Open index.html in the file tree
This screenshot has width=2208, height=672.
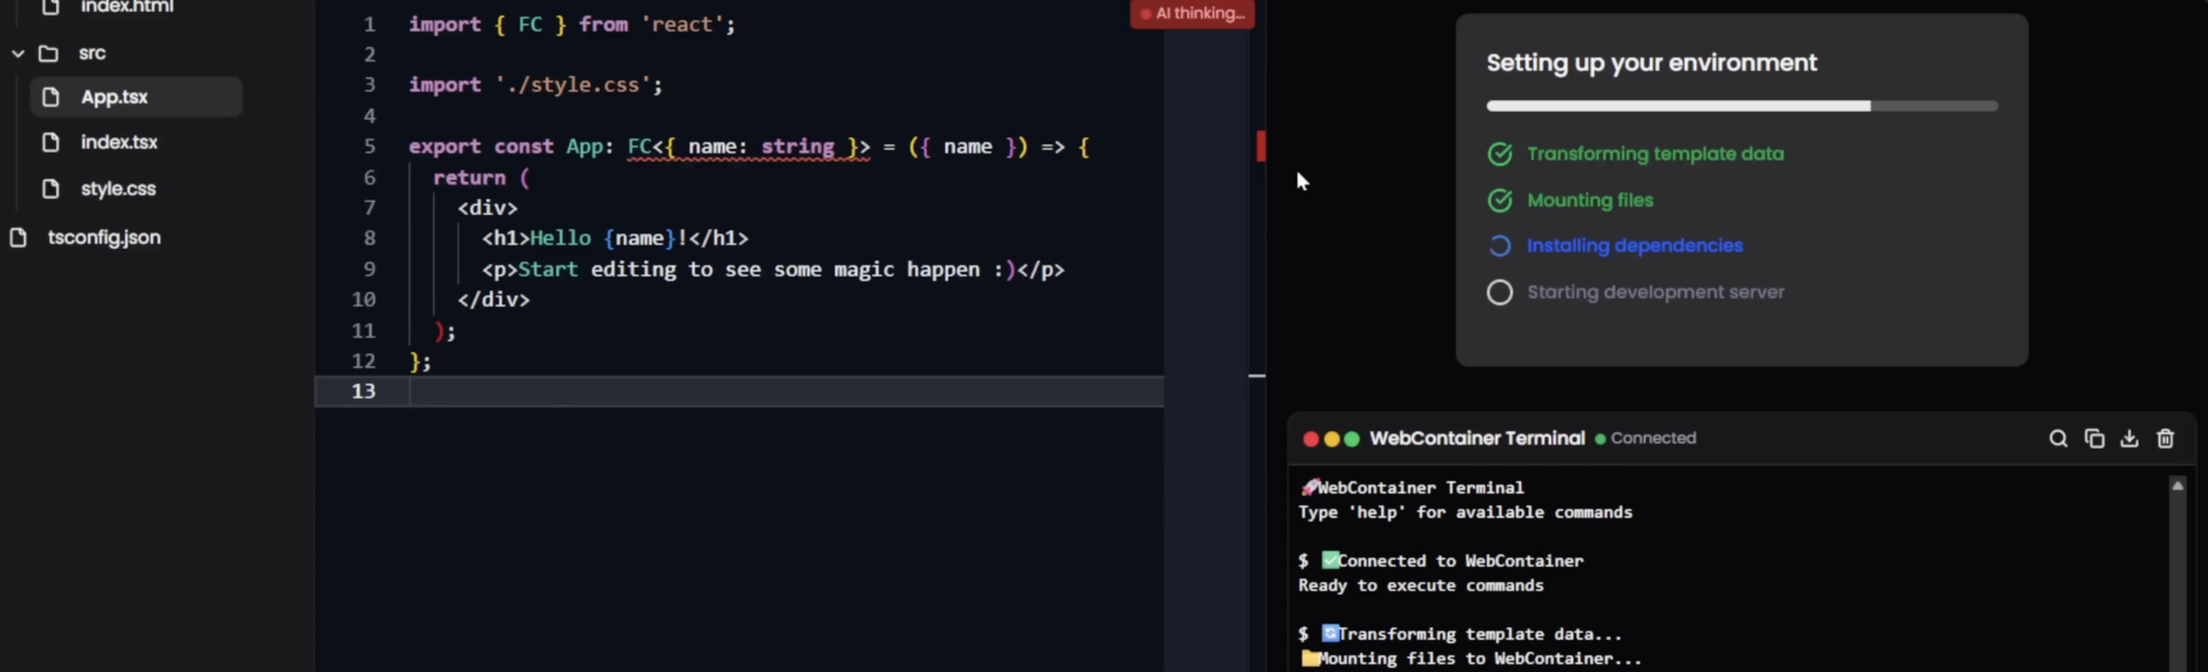pos(126,8)
